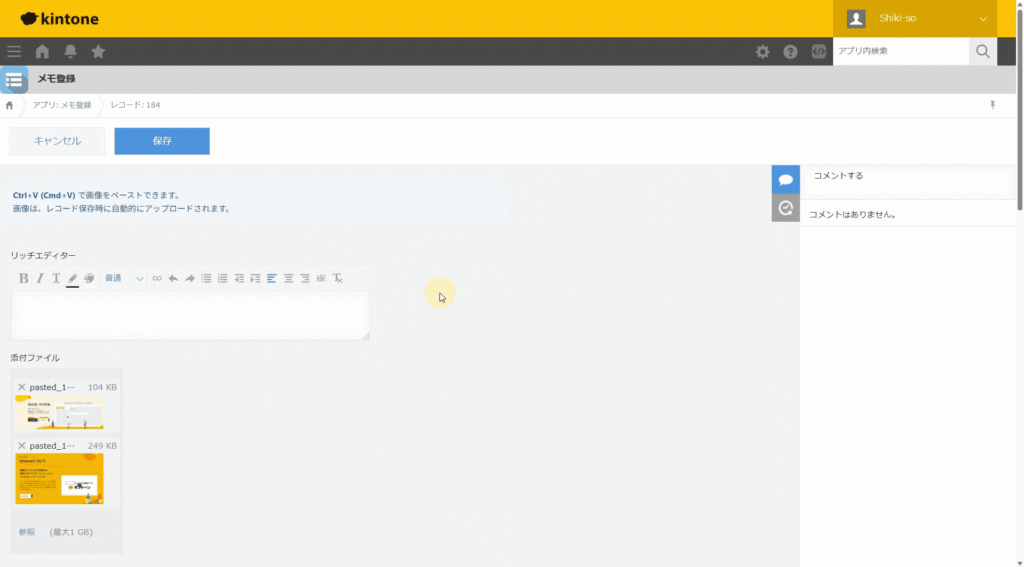Open the Shiki-so user account menu
The width and height of the screenshot is (1024, 567).
pyautogui.click(x=916, y=19)
